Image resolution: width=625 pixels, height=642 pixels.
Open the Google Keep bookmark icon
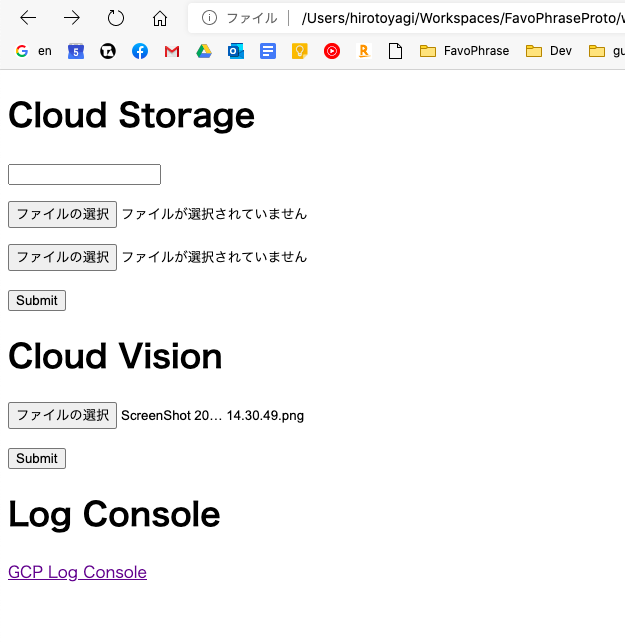tap(299, 51)
